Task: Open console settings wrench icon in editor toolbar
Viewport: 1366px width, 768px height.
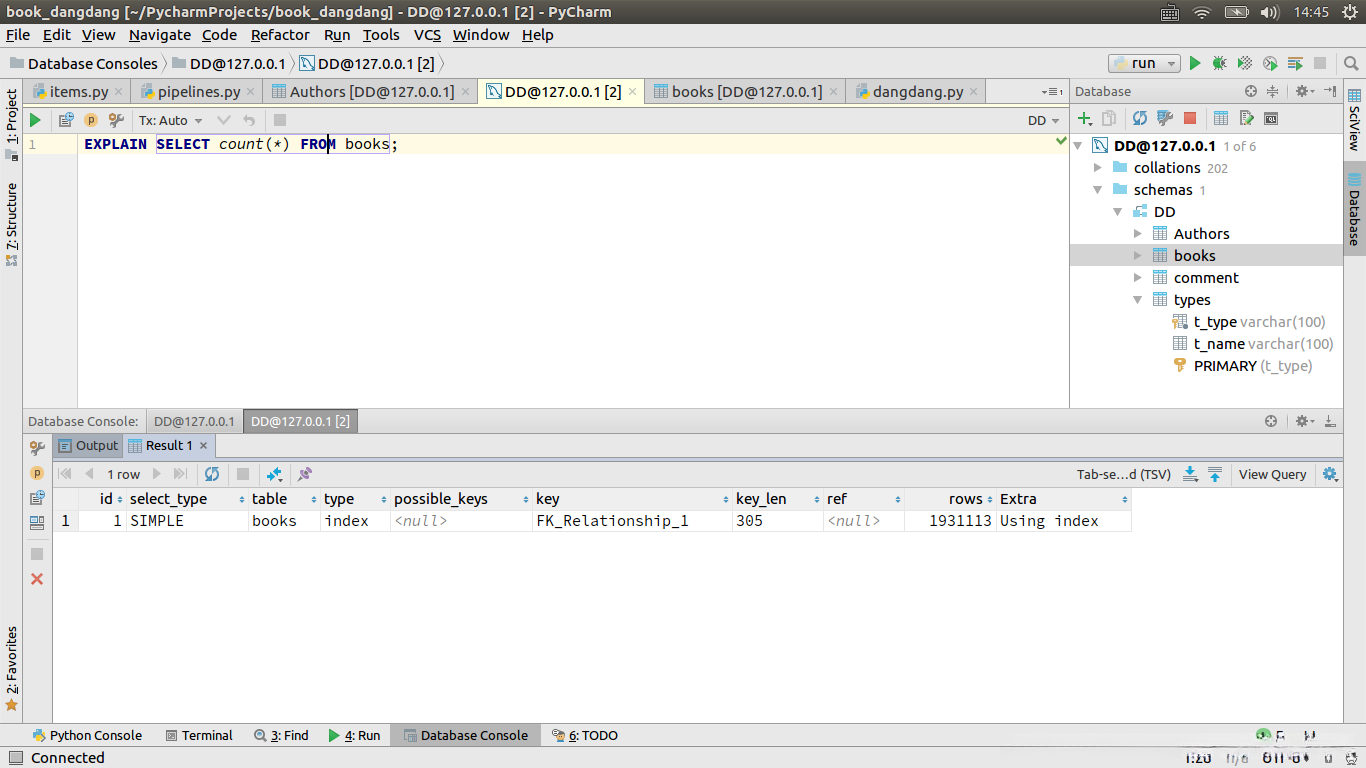Action: (116, 120)
